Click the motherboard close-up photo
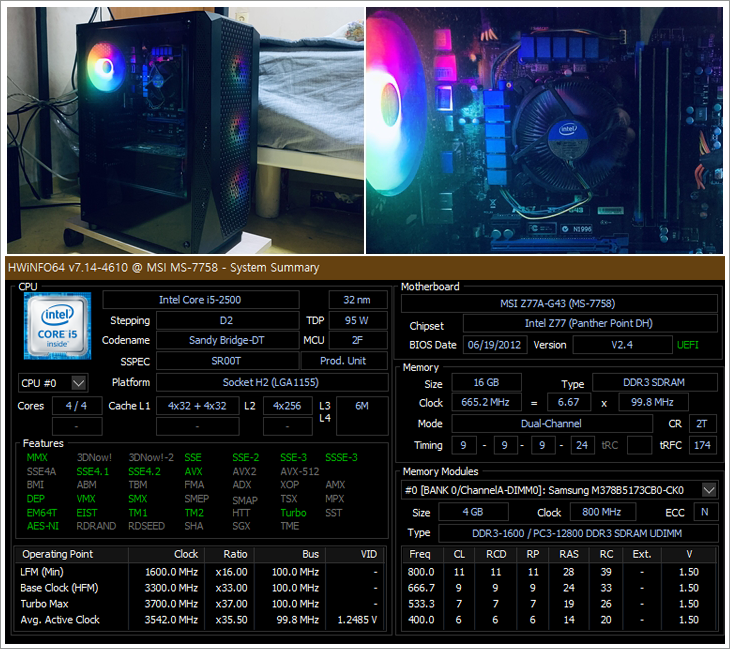This screenshot has height=649, width=730. pos(544,130)
